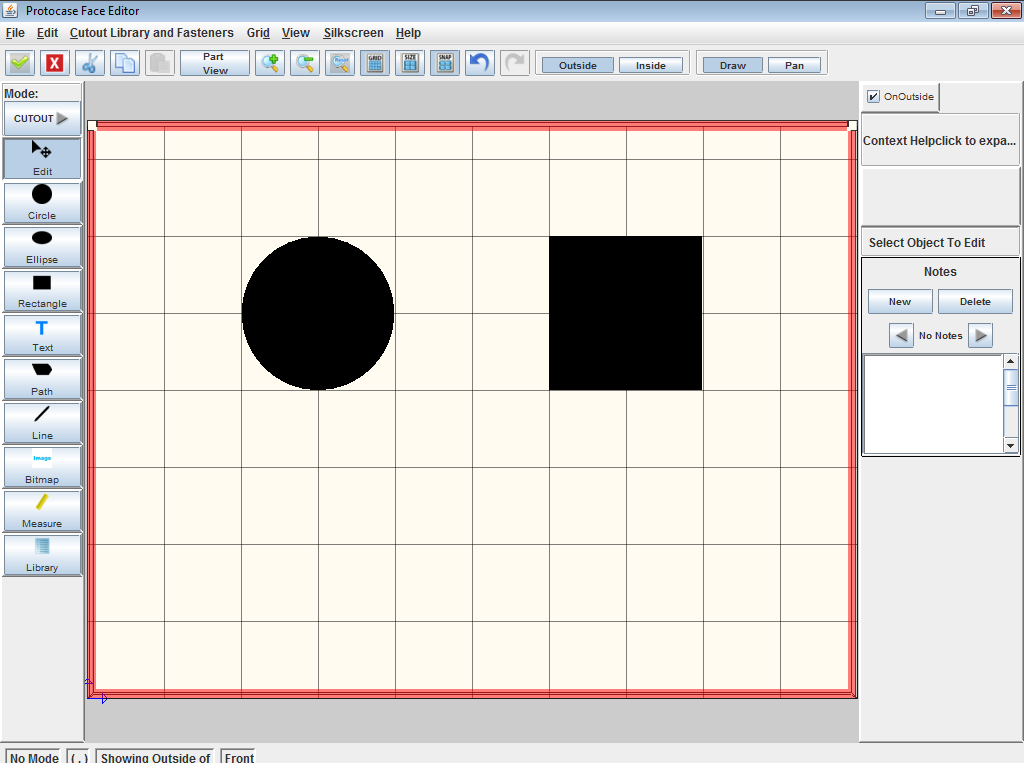Open the Help menu
This screenshot has height=763, width=1024.
coord(408,33)
